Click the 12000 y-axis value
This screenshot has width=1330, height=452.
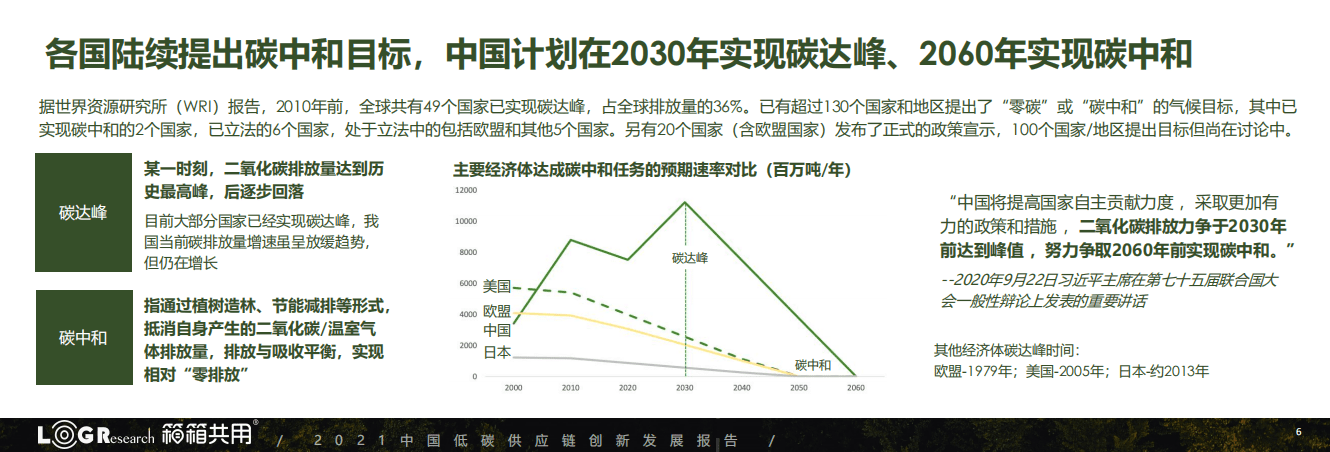(x=467, y=189)
